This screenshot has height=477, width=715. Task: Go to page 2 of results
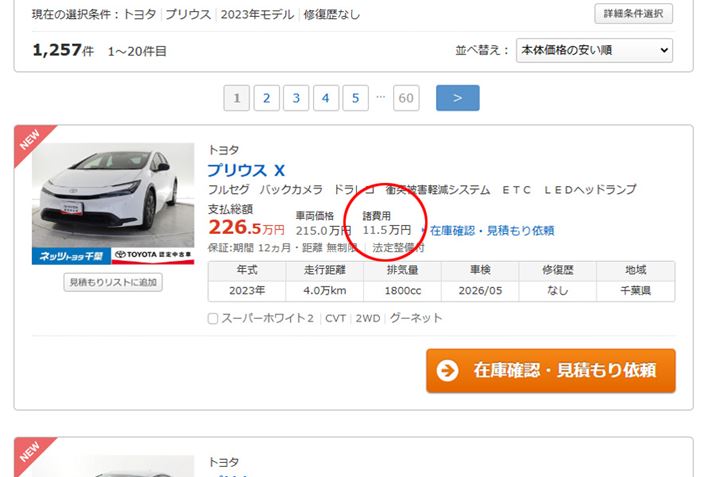tap(266, 98)
